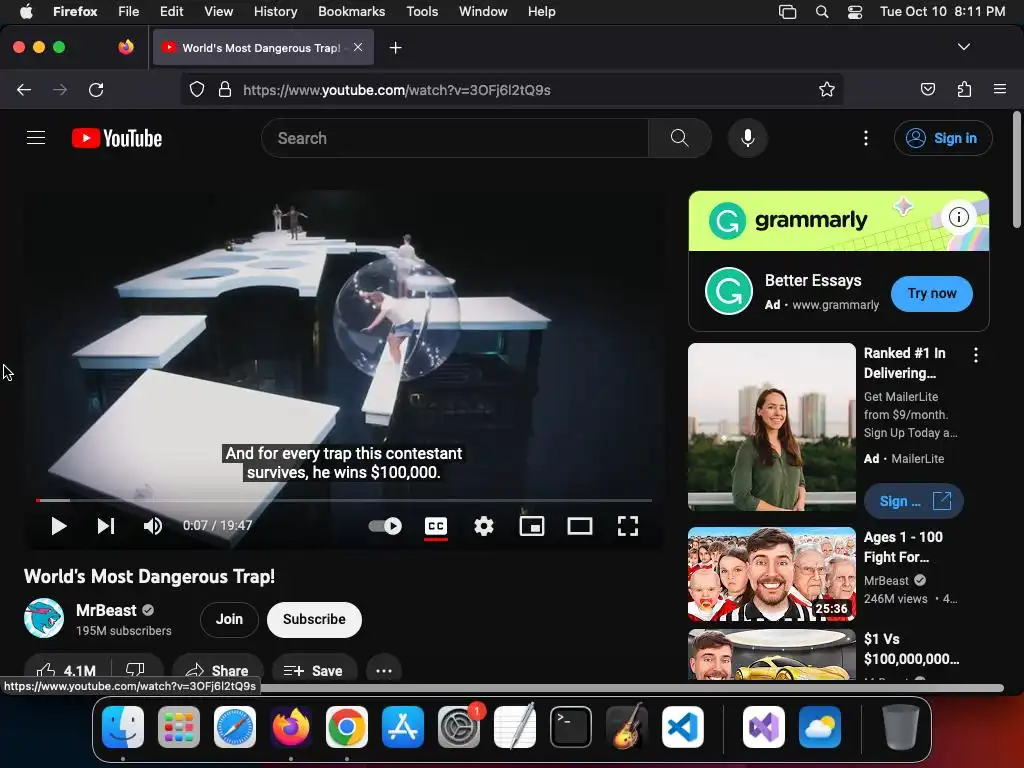Mute the video volume
The width and height of the screenshot is (1024, 768).
click(x=153, y=526)
